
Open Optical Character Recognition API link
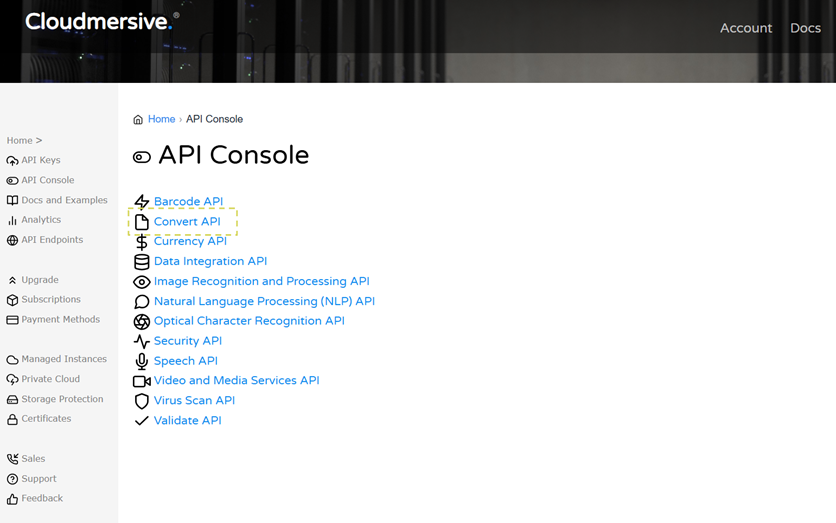point(249,321)
